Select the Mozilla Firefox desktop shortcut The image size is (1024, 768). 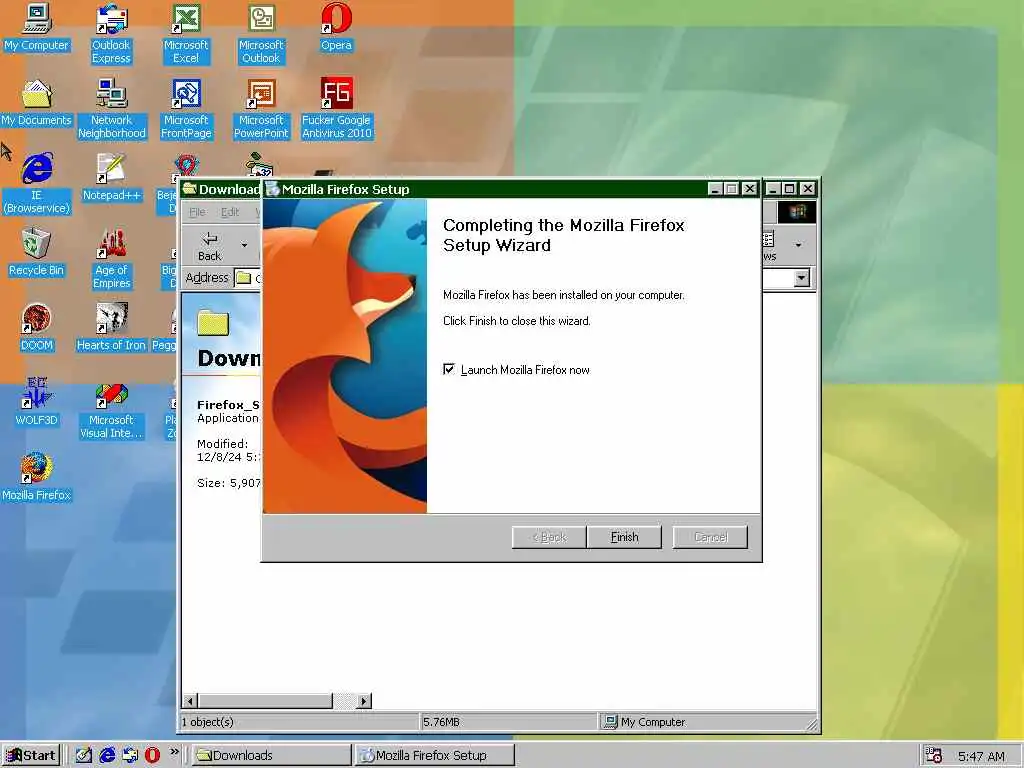tap(37, 478)
